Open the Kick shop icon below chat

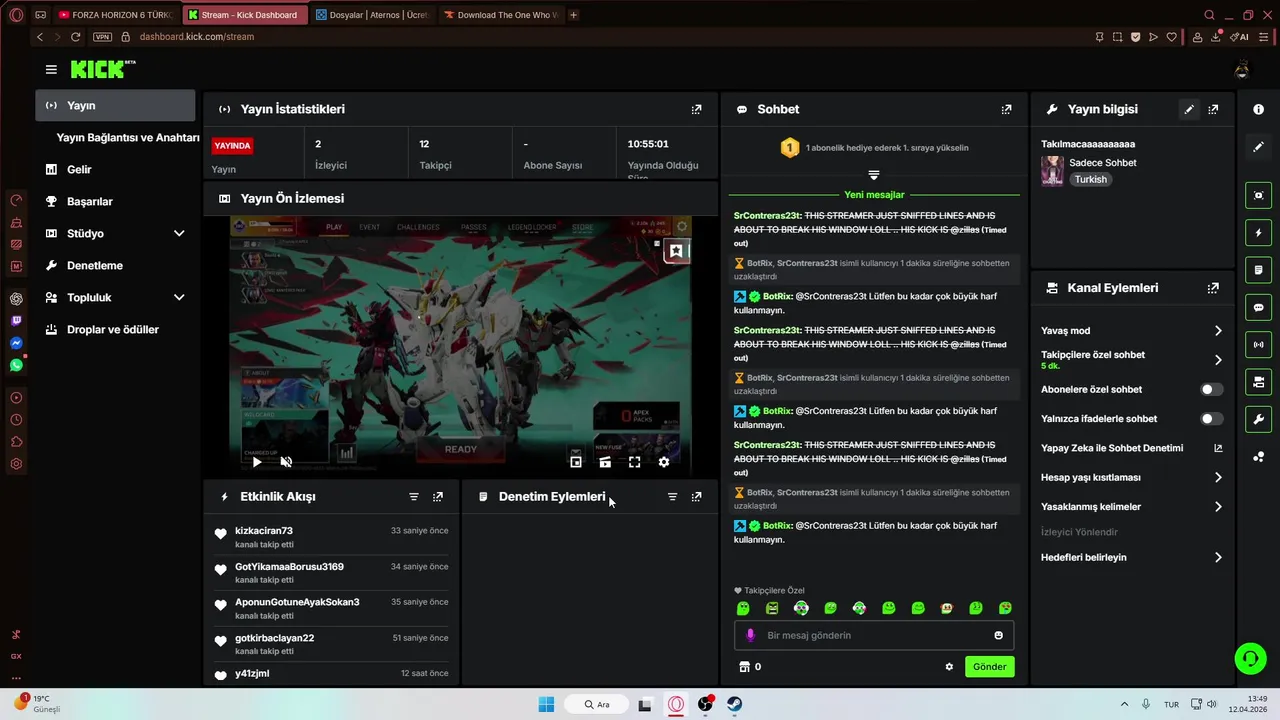[743, 667]
